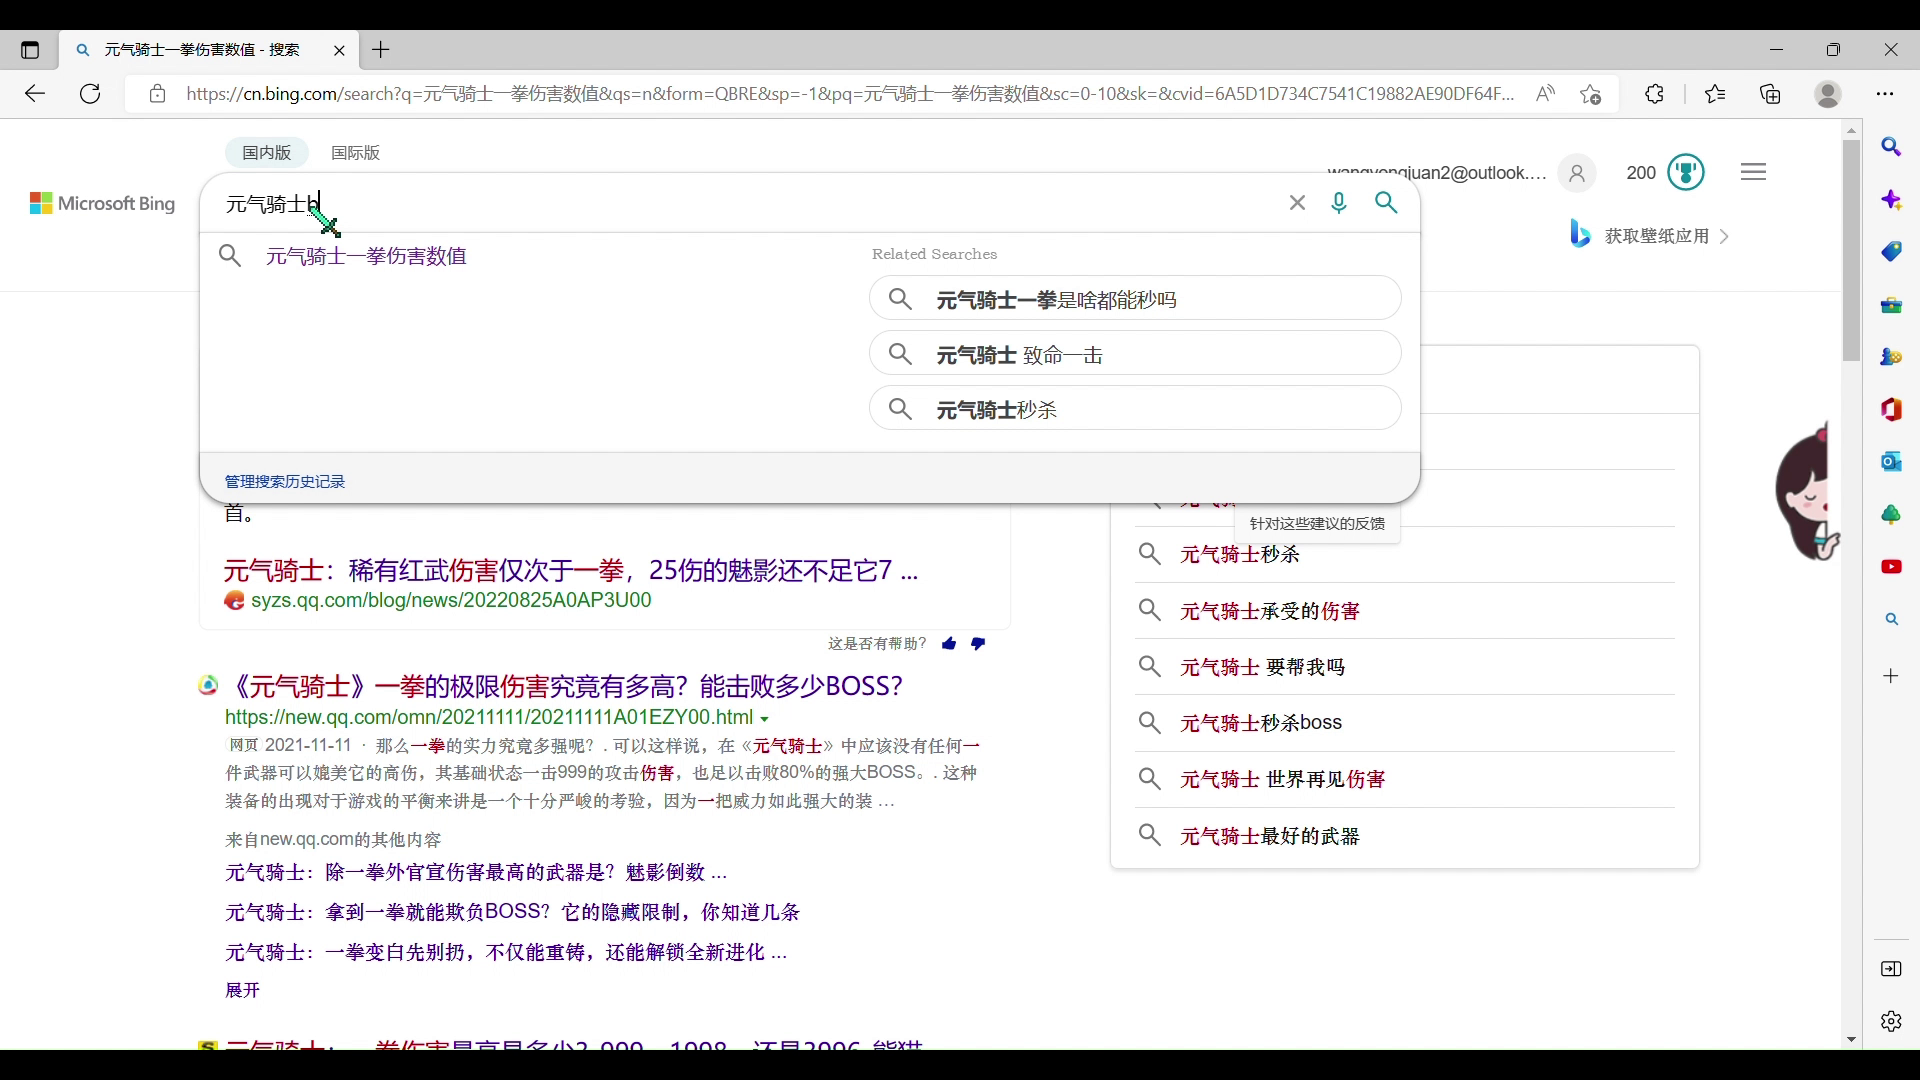Open sidebar Outlook icon
Viewport: 1920px width, 1080px height.
[x=1891, y=462]
